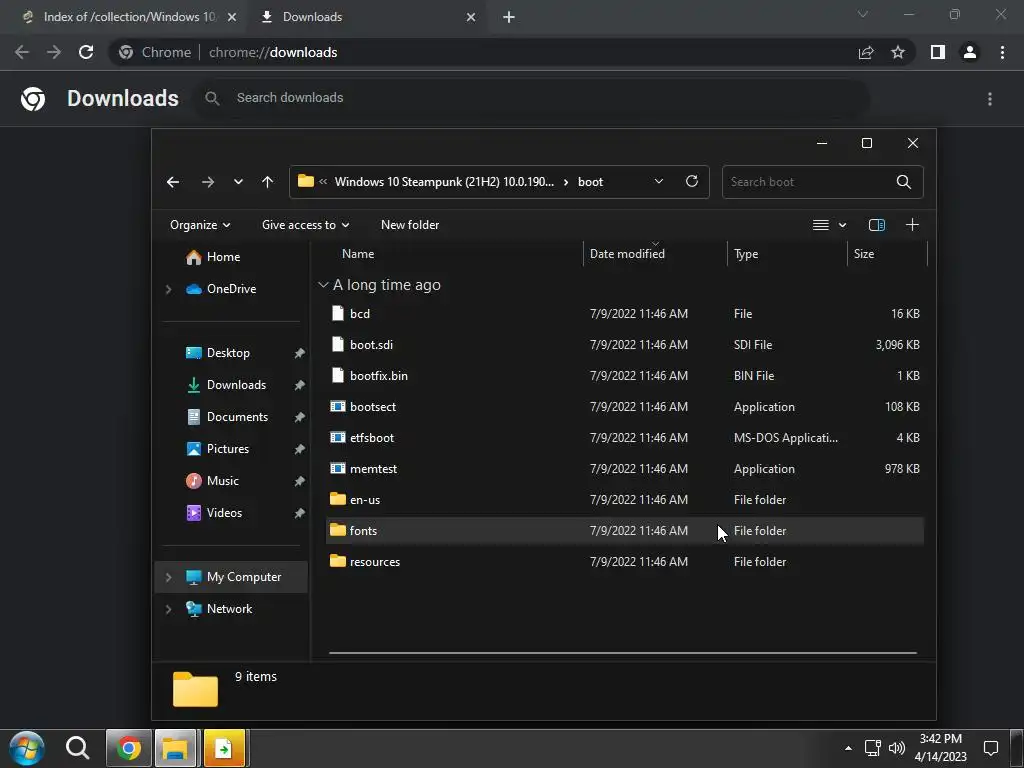Select the memtest application icon
This screenshot has height=768, width=1024.
pos(338,468)
